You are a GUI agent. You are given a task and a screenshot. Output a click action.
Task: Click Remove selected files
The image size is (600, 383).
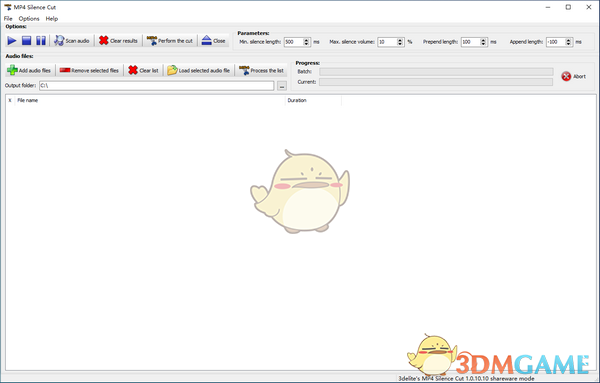(x=89, y=70)
